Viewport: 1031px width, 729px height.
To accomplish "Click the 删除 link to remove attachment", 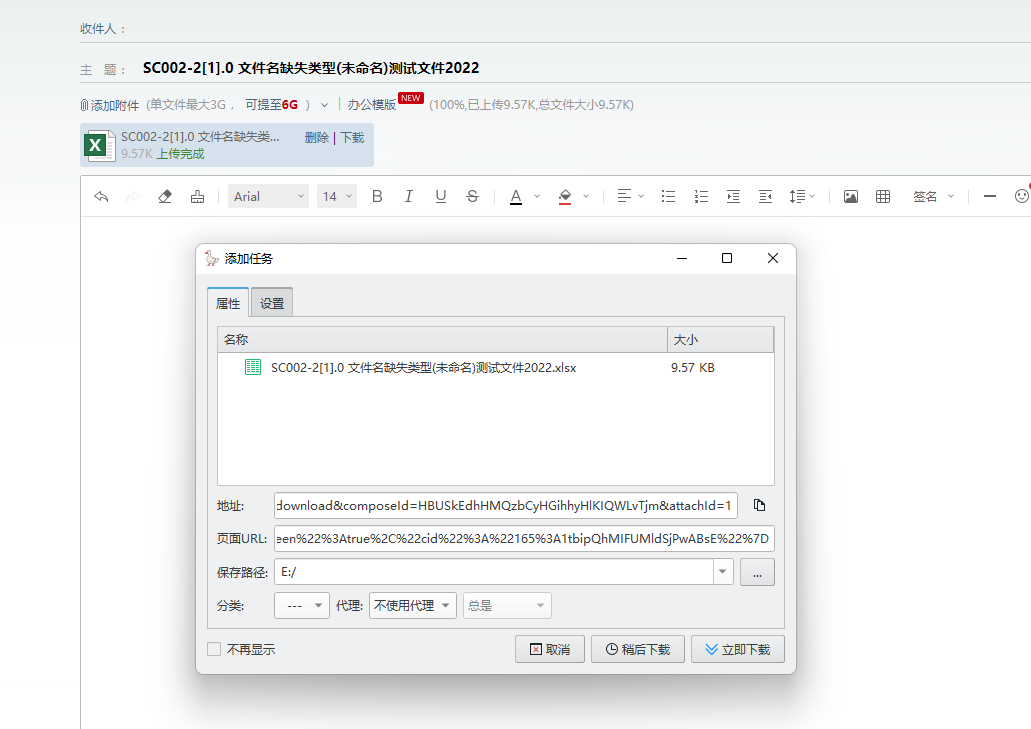I will coord(316,138).
